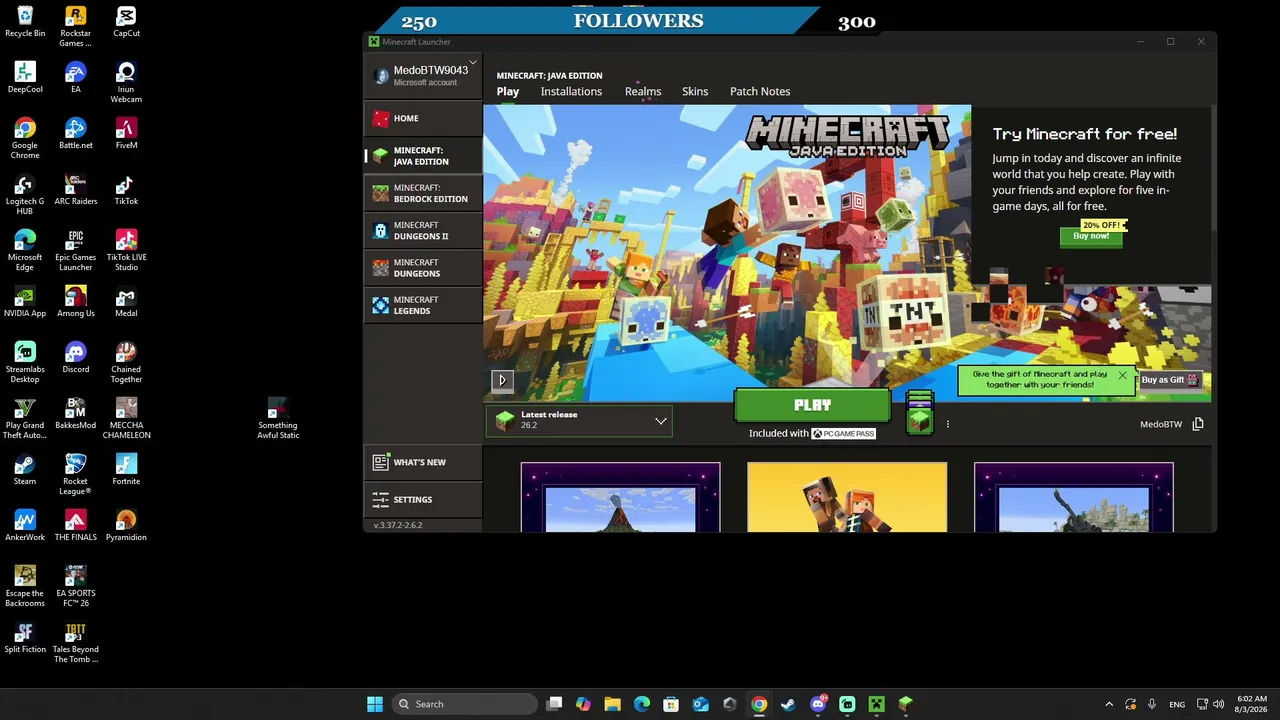Image resolution: width=1280 pixels, height=720 pixels.
Task: Open Something Awful Static desktop icon
Action: coord(278,419)
